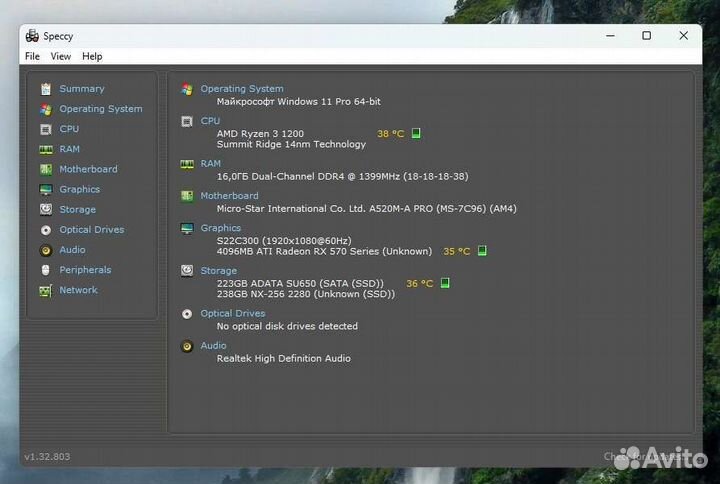Screen dimensions: 720x484
Task: Click the Graphics monitor icon in sidebar
Action: pyautogui.click(x=46, y=190)
